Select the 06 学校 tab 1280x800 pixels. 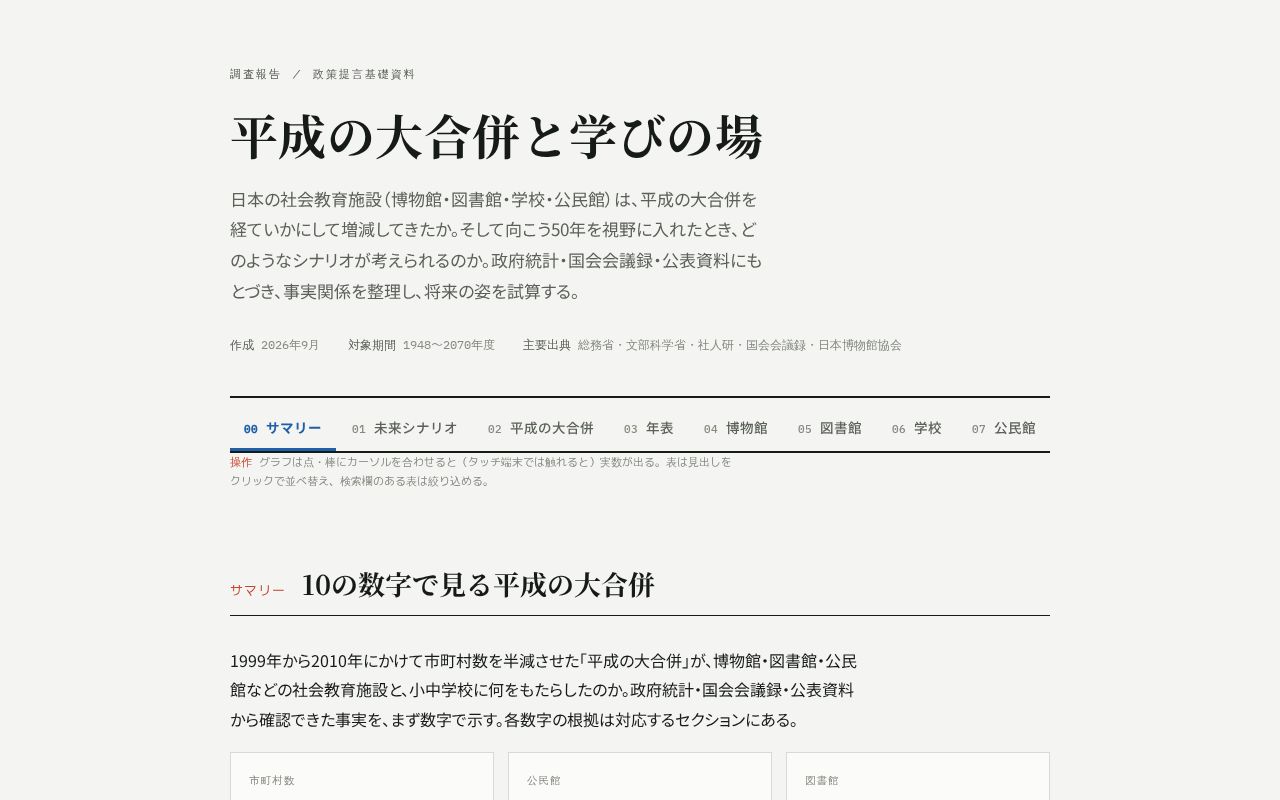point(917,428)
